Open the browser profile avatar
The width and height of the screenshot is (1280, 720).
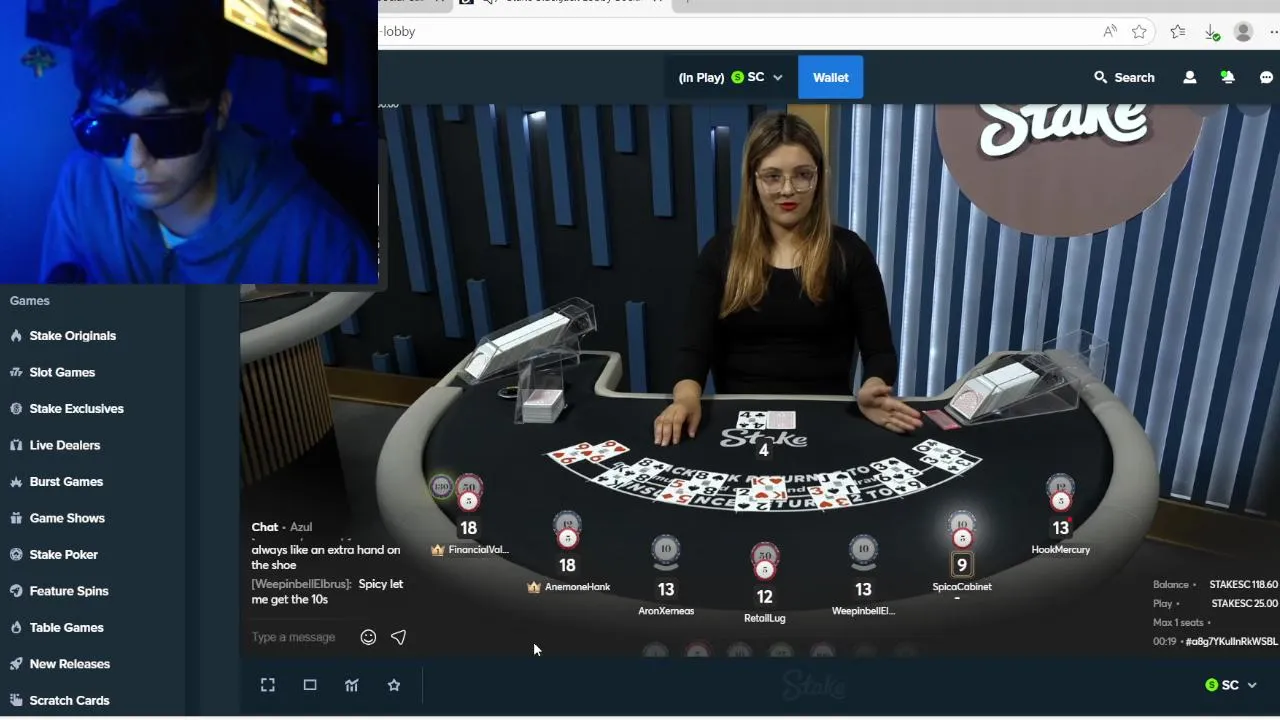pos(1244,32)
